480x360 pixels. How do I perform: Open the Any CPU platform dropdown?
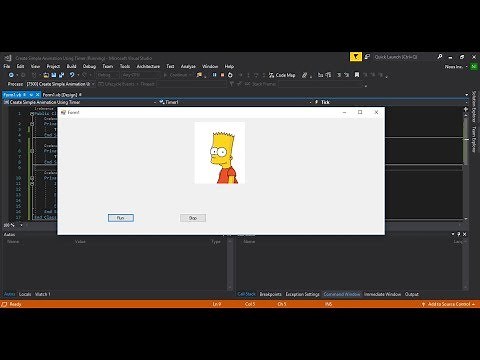141,75
